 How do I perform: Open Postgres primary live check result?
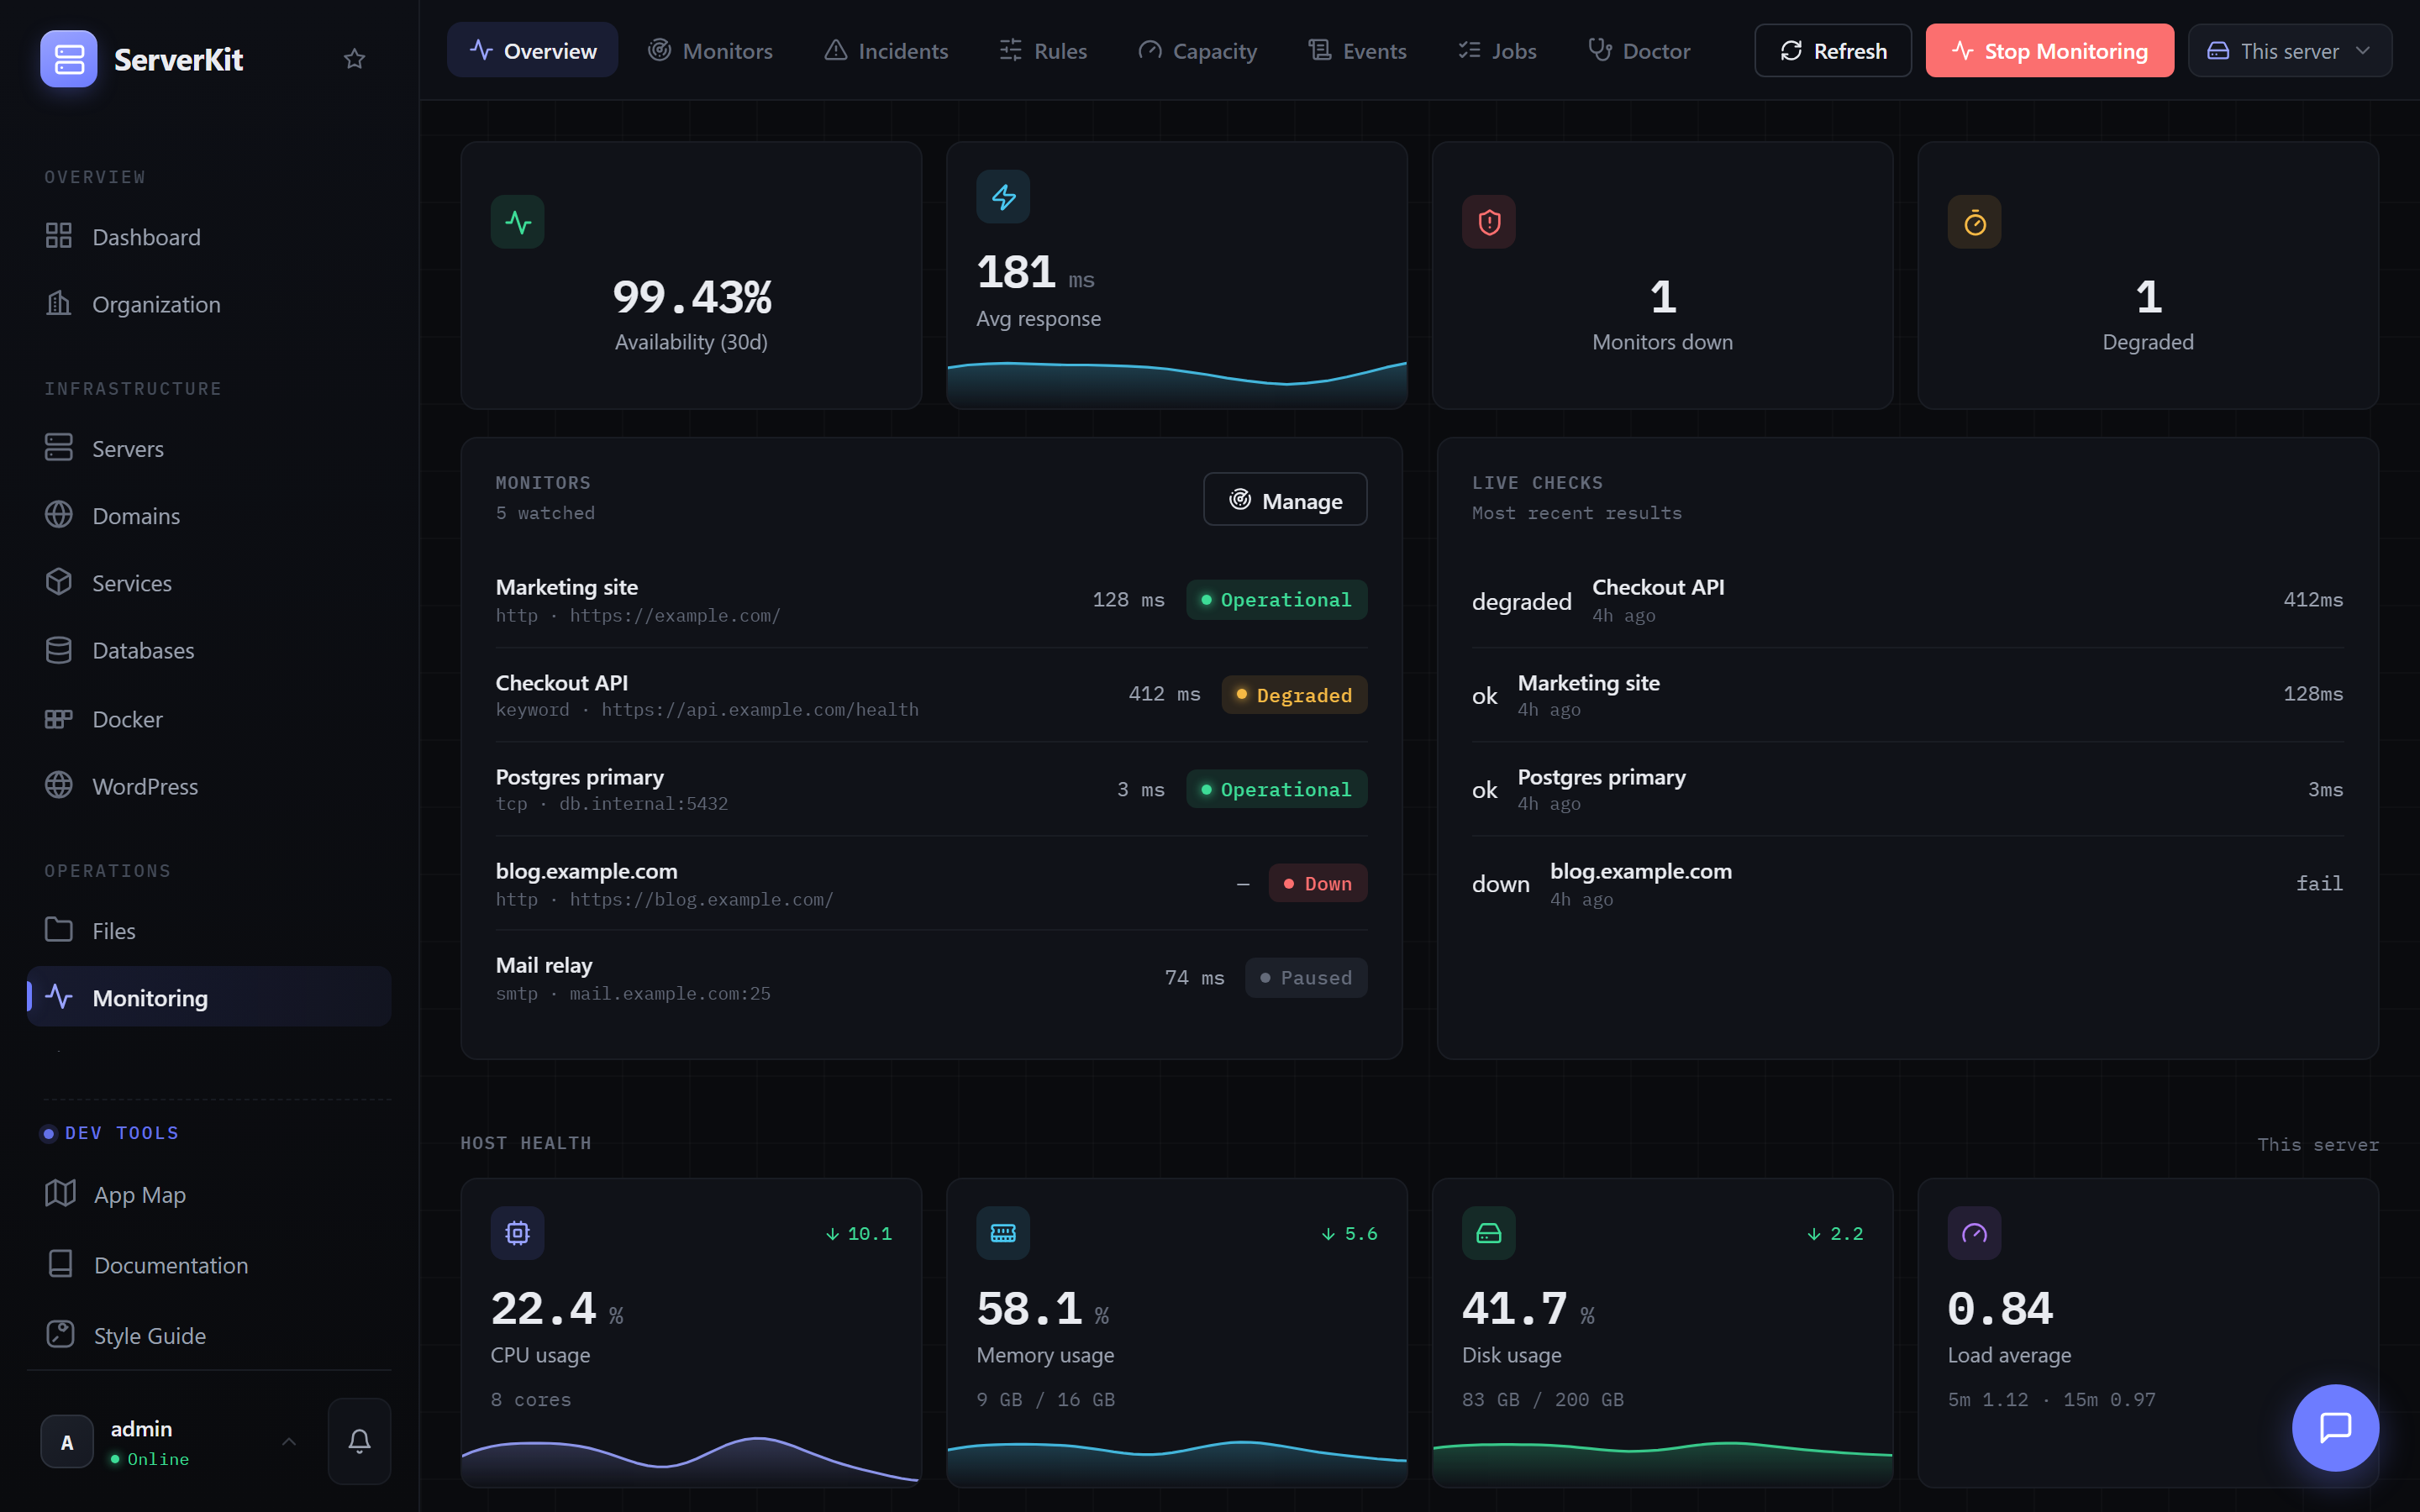pyautogui.click(x=1907, y=789)
